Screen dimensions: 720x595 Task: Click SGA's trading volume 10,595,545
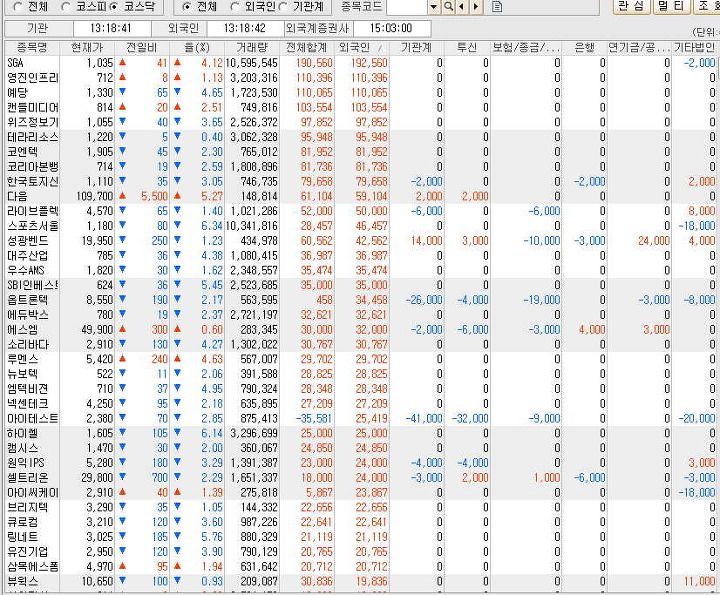point(252,63)
